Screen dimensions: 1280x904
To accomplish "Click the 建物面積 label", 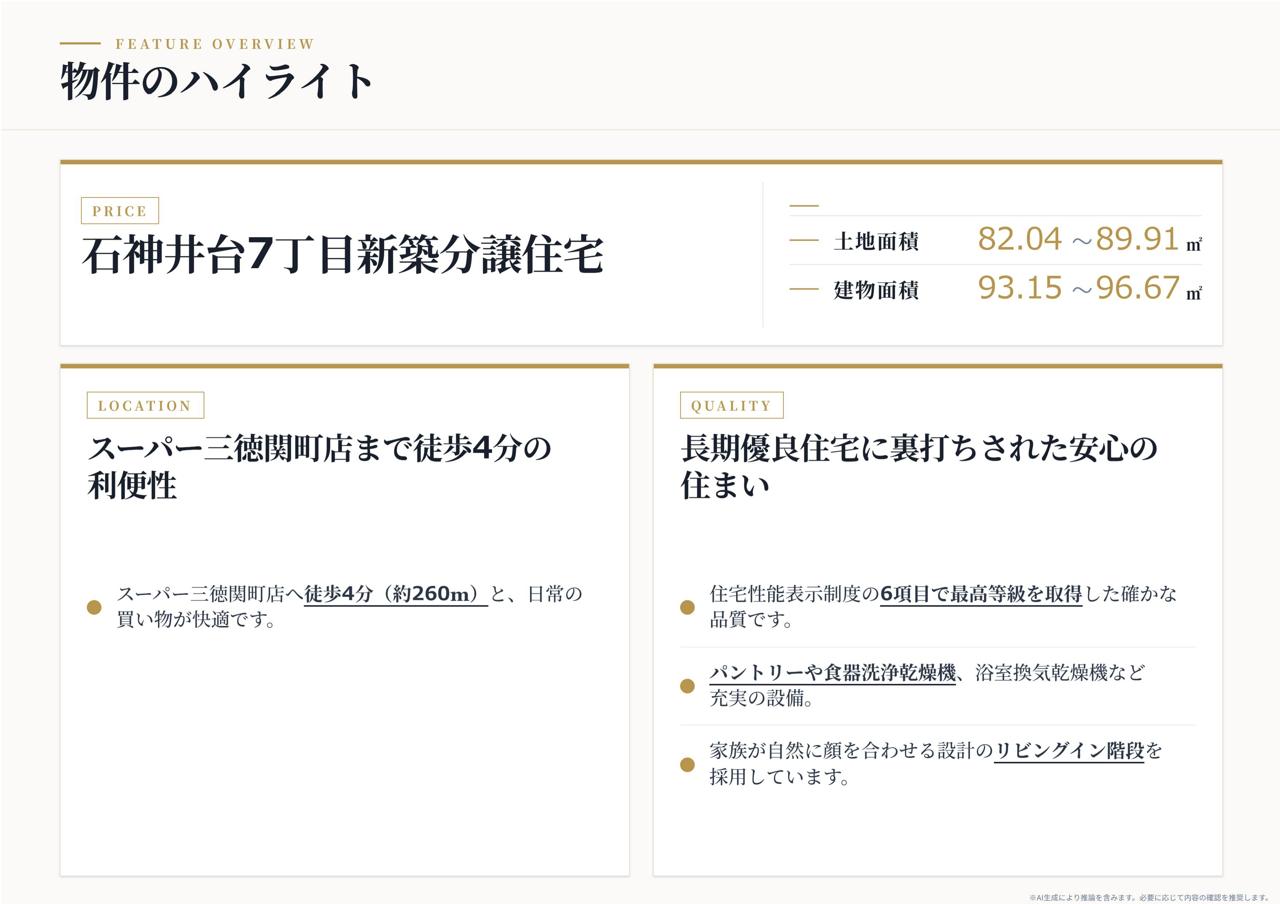I will 876,290.
